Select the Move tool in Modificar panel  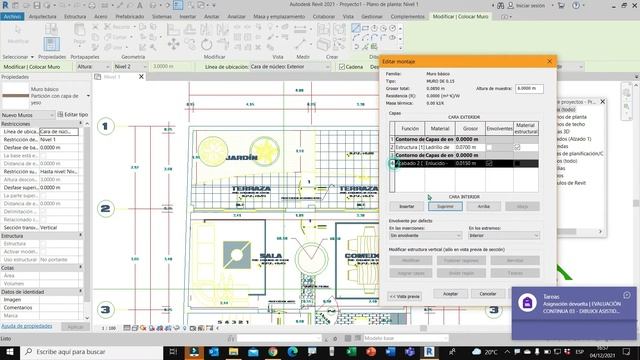click(x=173, y=44)
